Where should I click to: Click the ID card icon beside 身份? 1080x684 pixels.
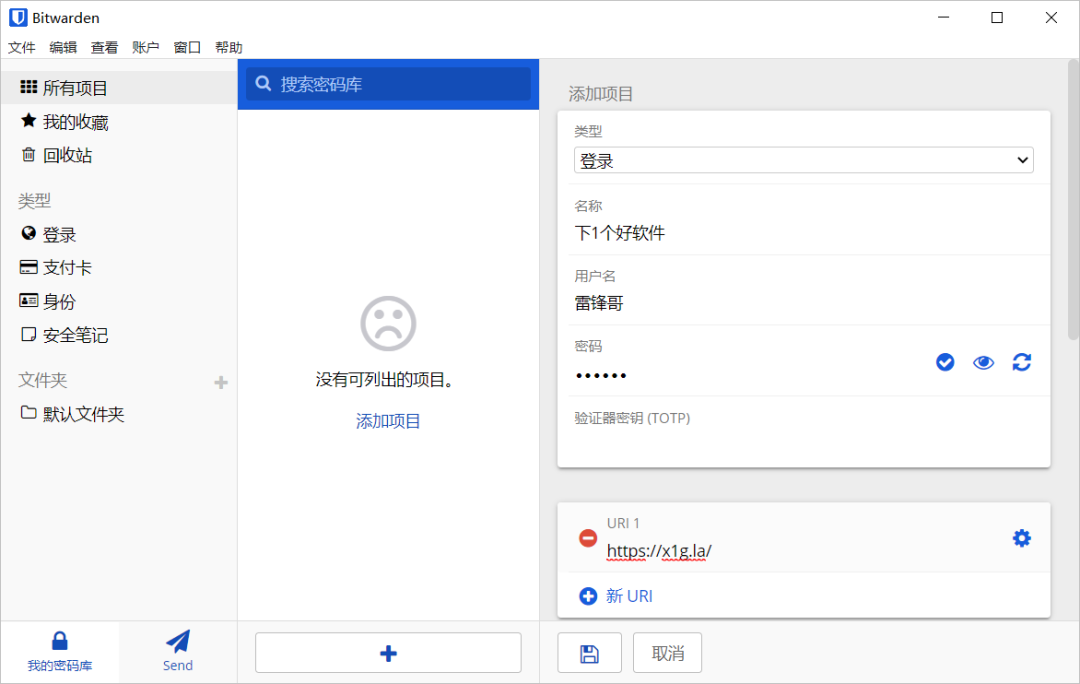pyautogui.click(x=28, y=300)
